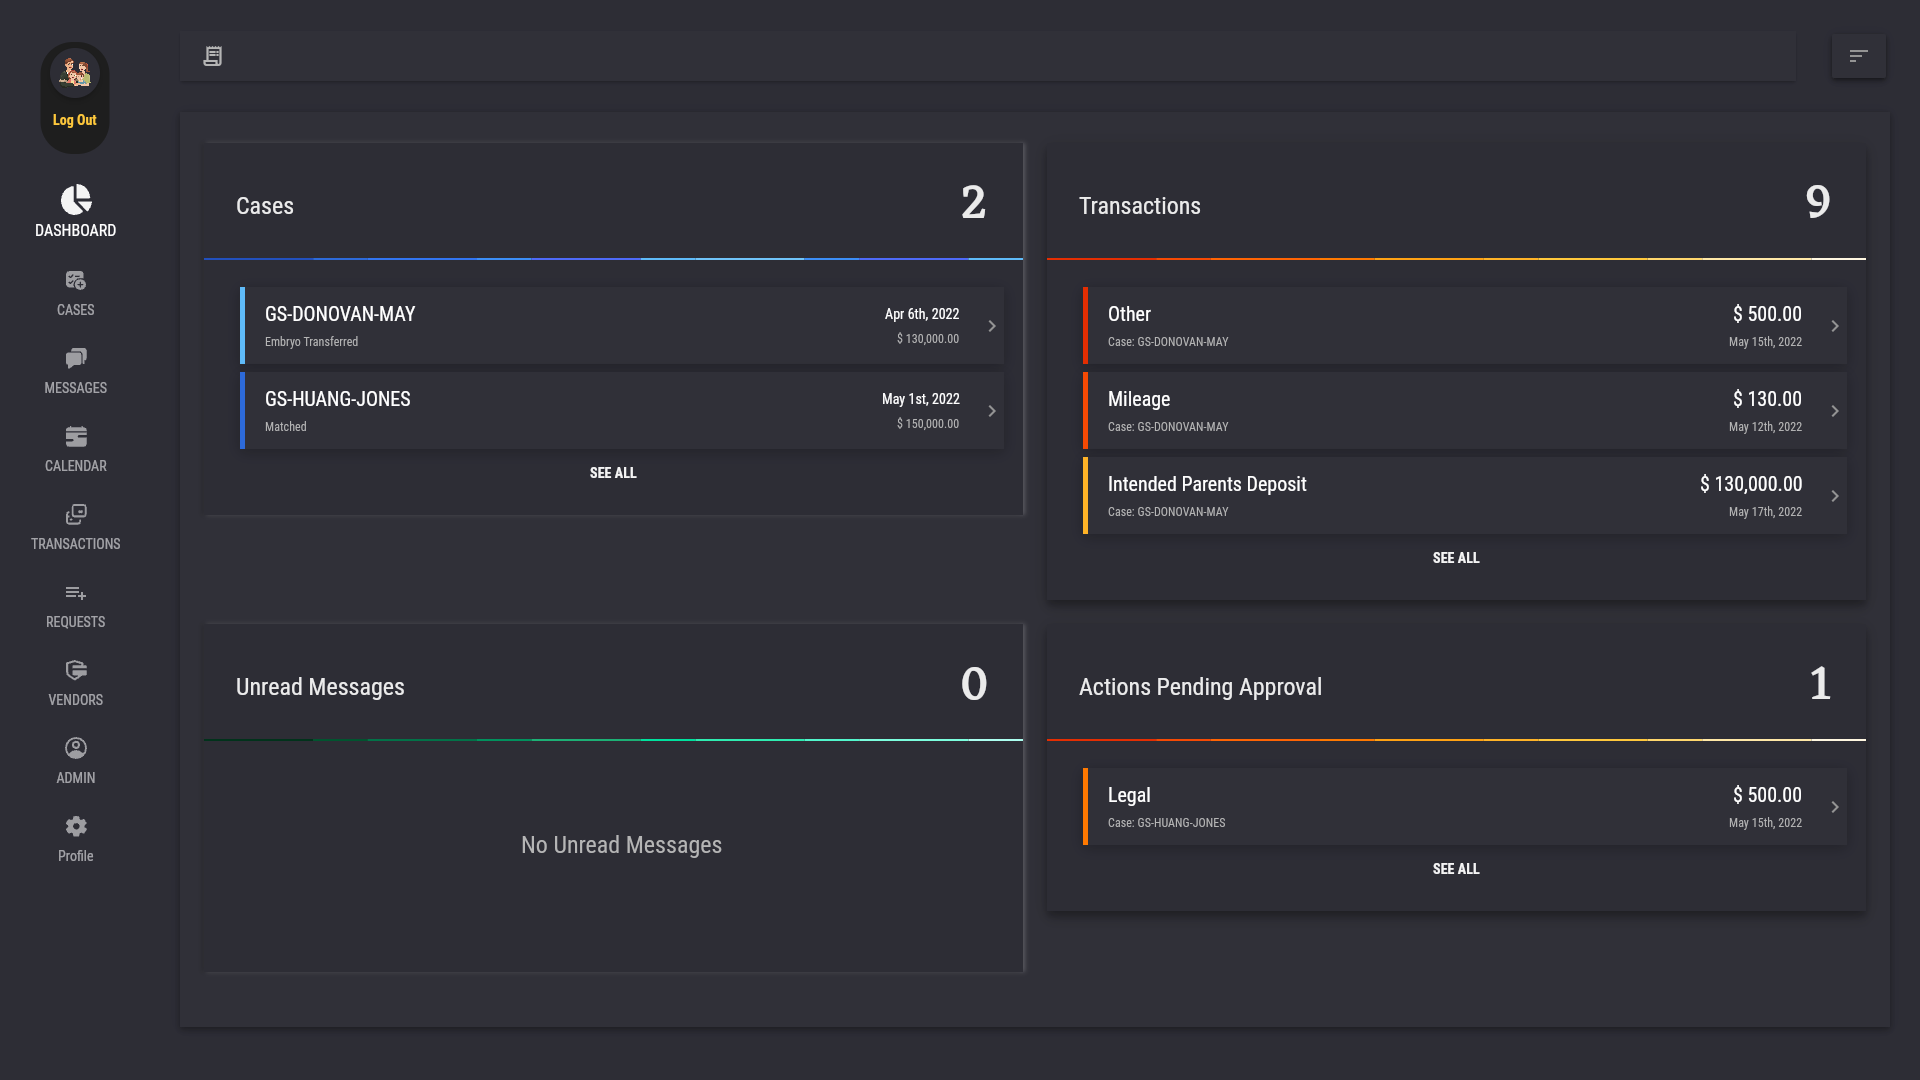The height and width of the screenshot is (1080, 1920).
Task: Click the Log Out link
Action: [75, 120]
